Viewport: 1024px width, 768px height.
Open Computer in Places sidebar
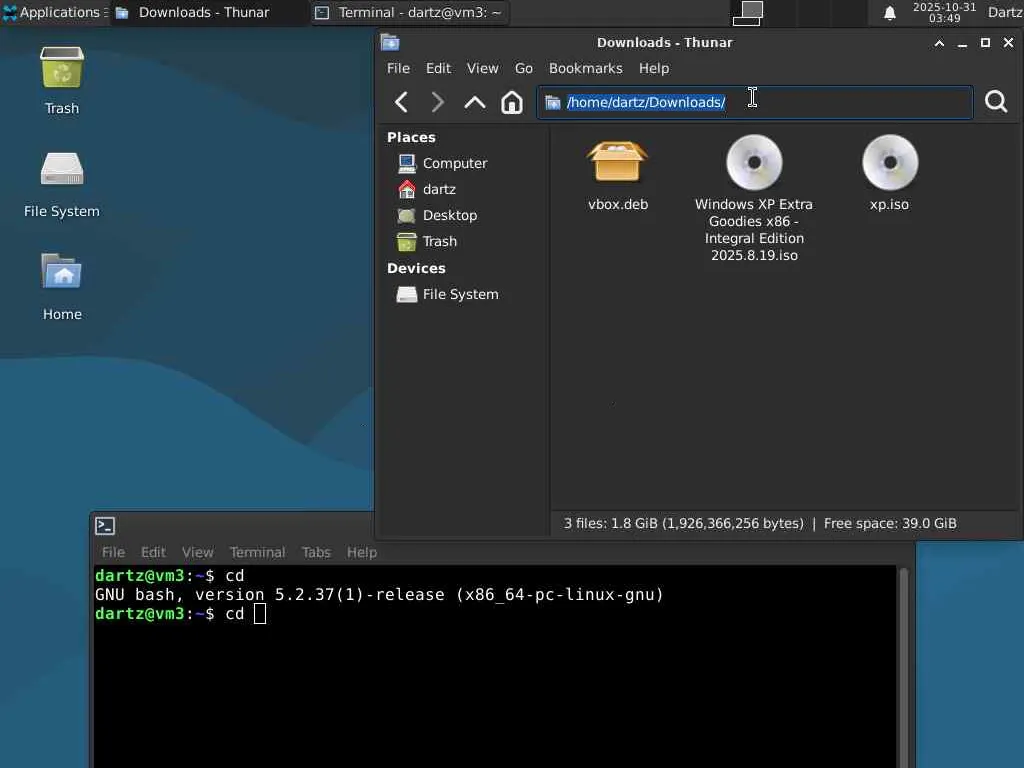click(x=443, y=163)
